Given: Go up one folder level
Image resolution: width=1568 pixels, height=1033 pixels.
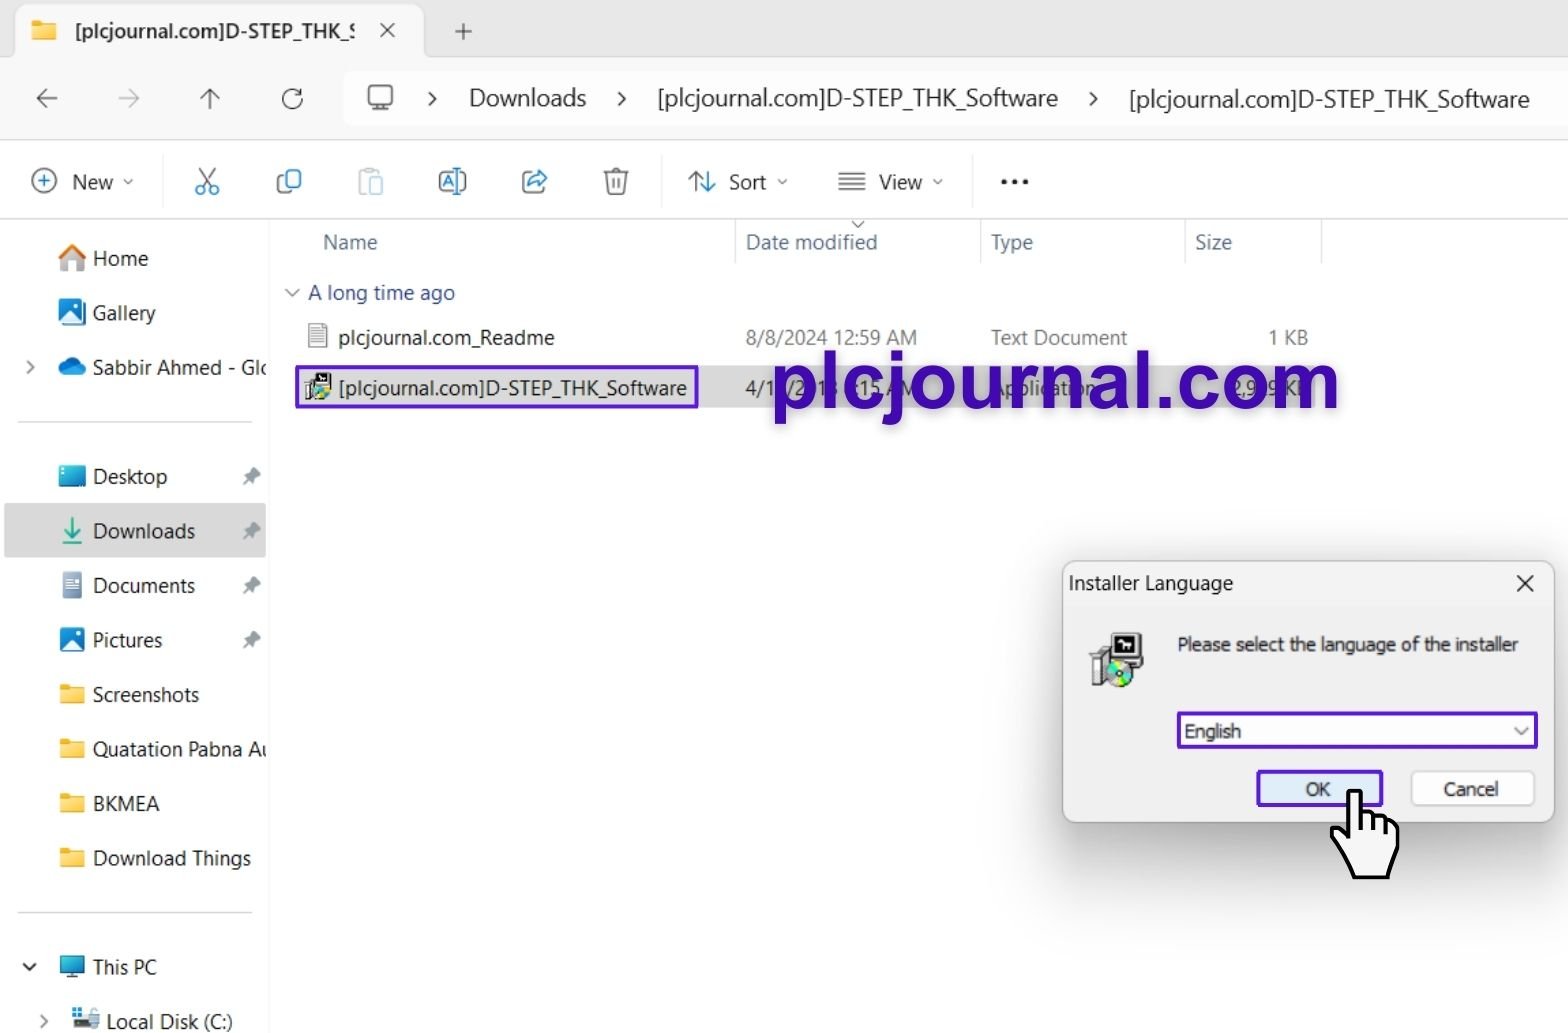Looking at the screenshot, I should point(209,98).
